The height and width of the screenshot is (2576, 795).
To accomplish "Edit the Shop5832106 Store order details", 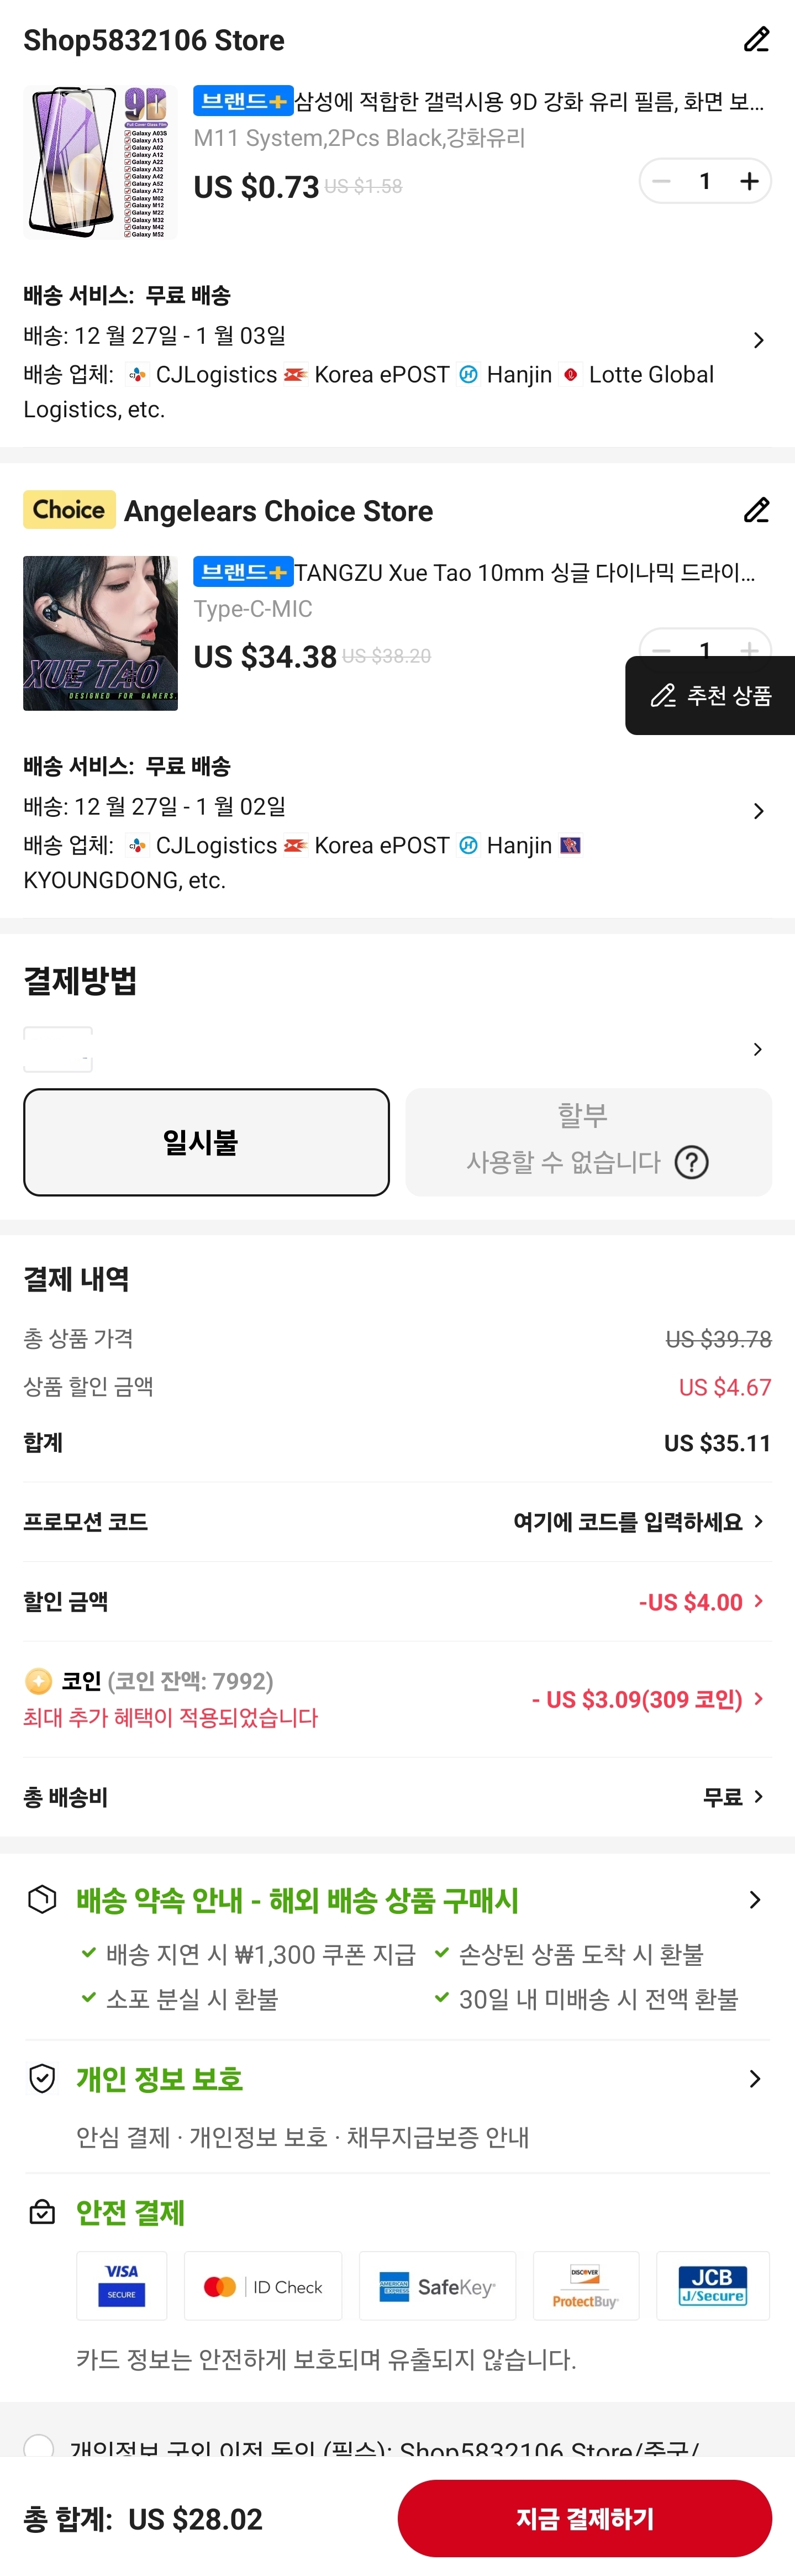I will point(756,39).
